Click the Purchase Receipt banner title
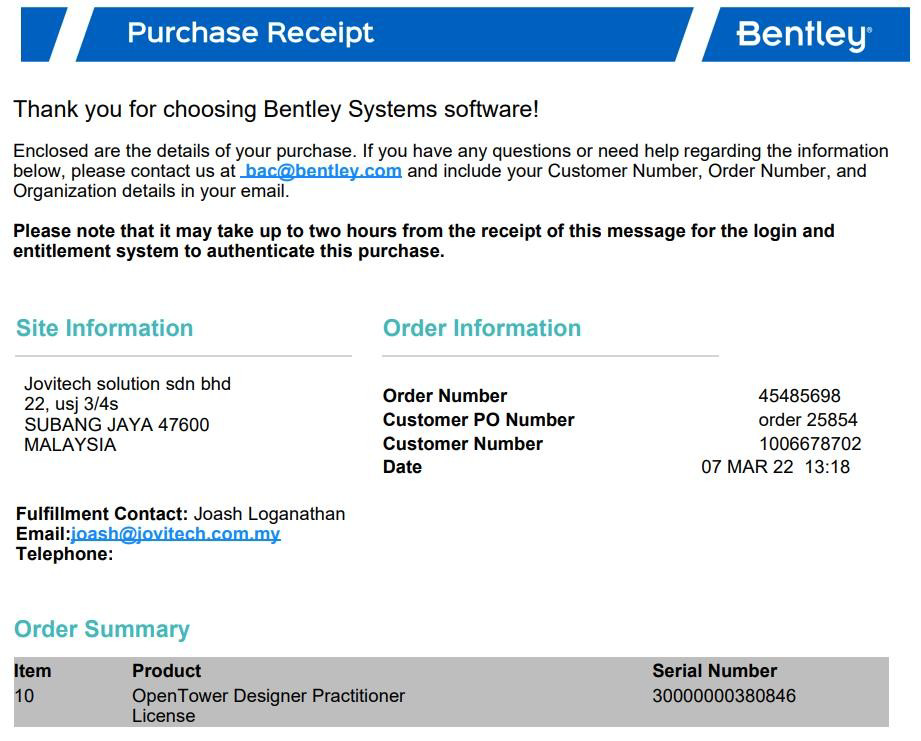This screenshot has width=921, height=741. click(250, 33)
